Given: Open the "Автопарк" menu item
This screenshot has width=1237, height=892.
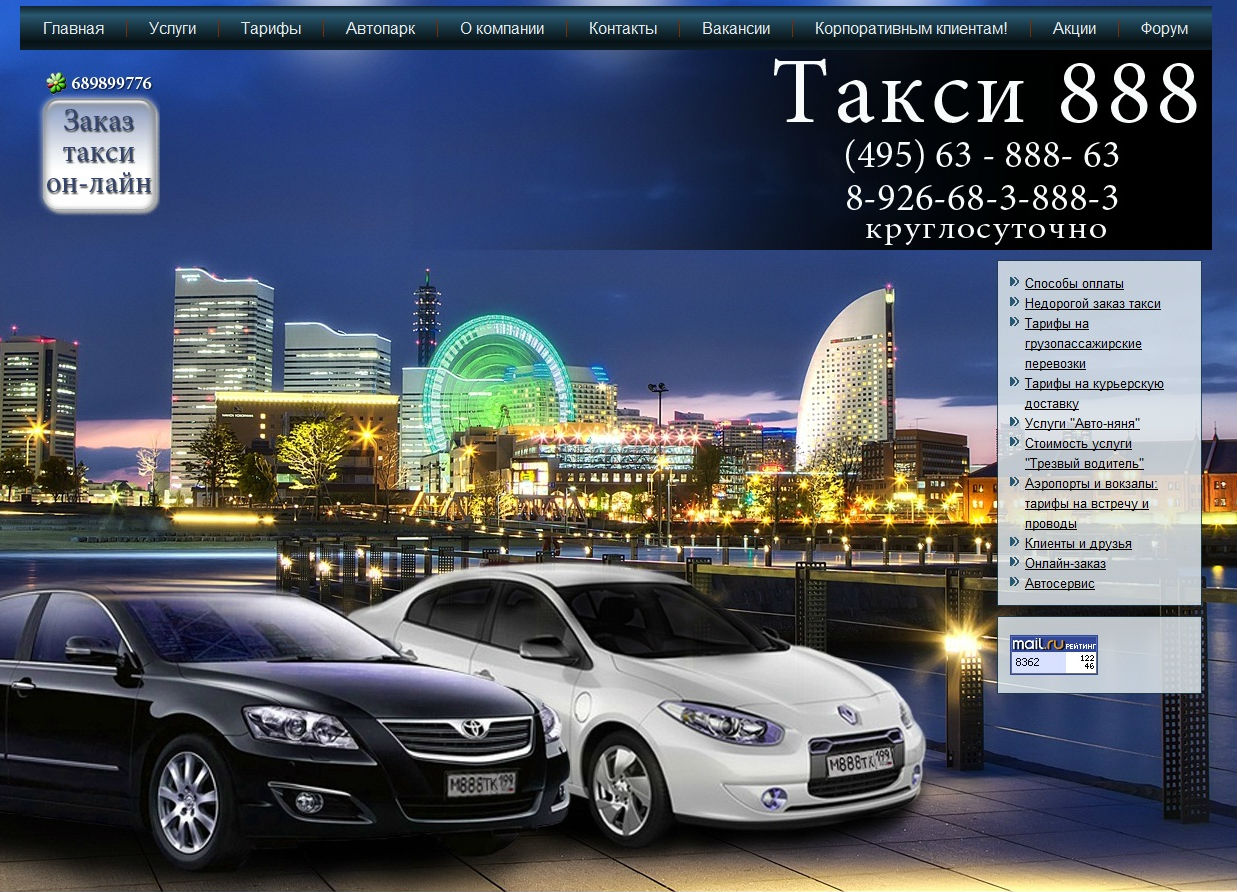Looking at the screenshot, I should 381,28.
